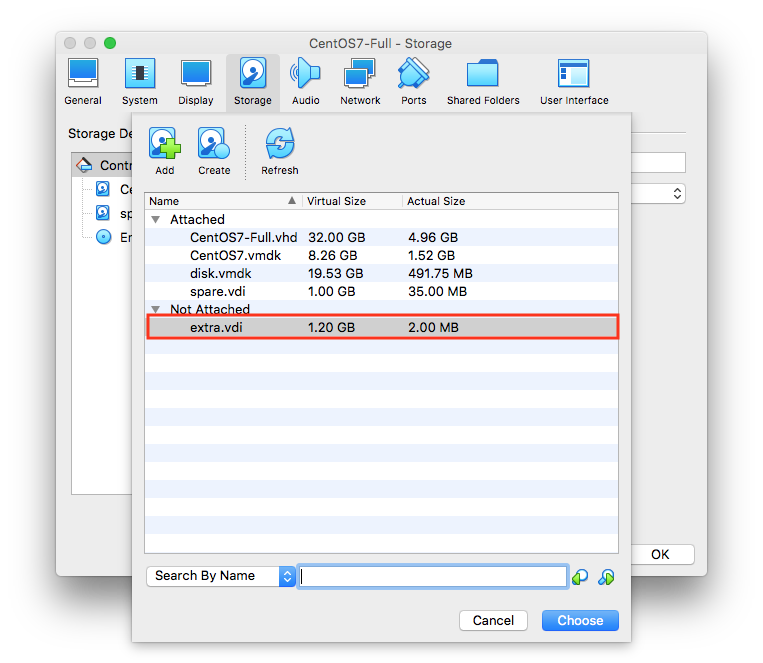Click the 4.96 GB actual size cell
Image resolution: width=763 pixels, height=663 pixels.
coord(433,238)
